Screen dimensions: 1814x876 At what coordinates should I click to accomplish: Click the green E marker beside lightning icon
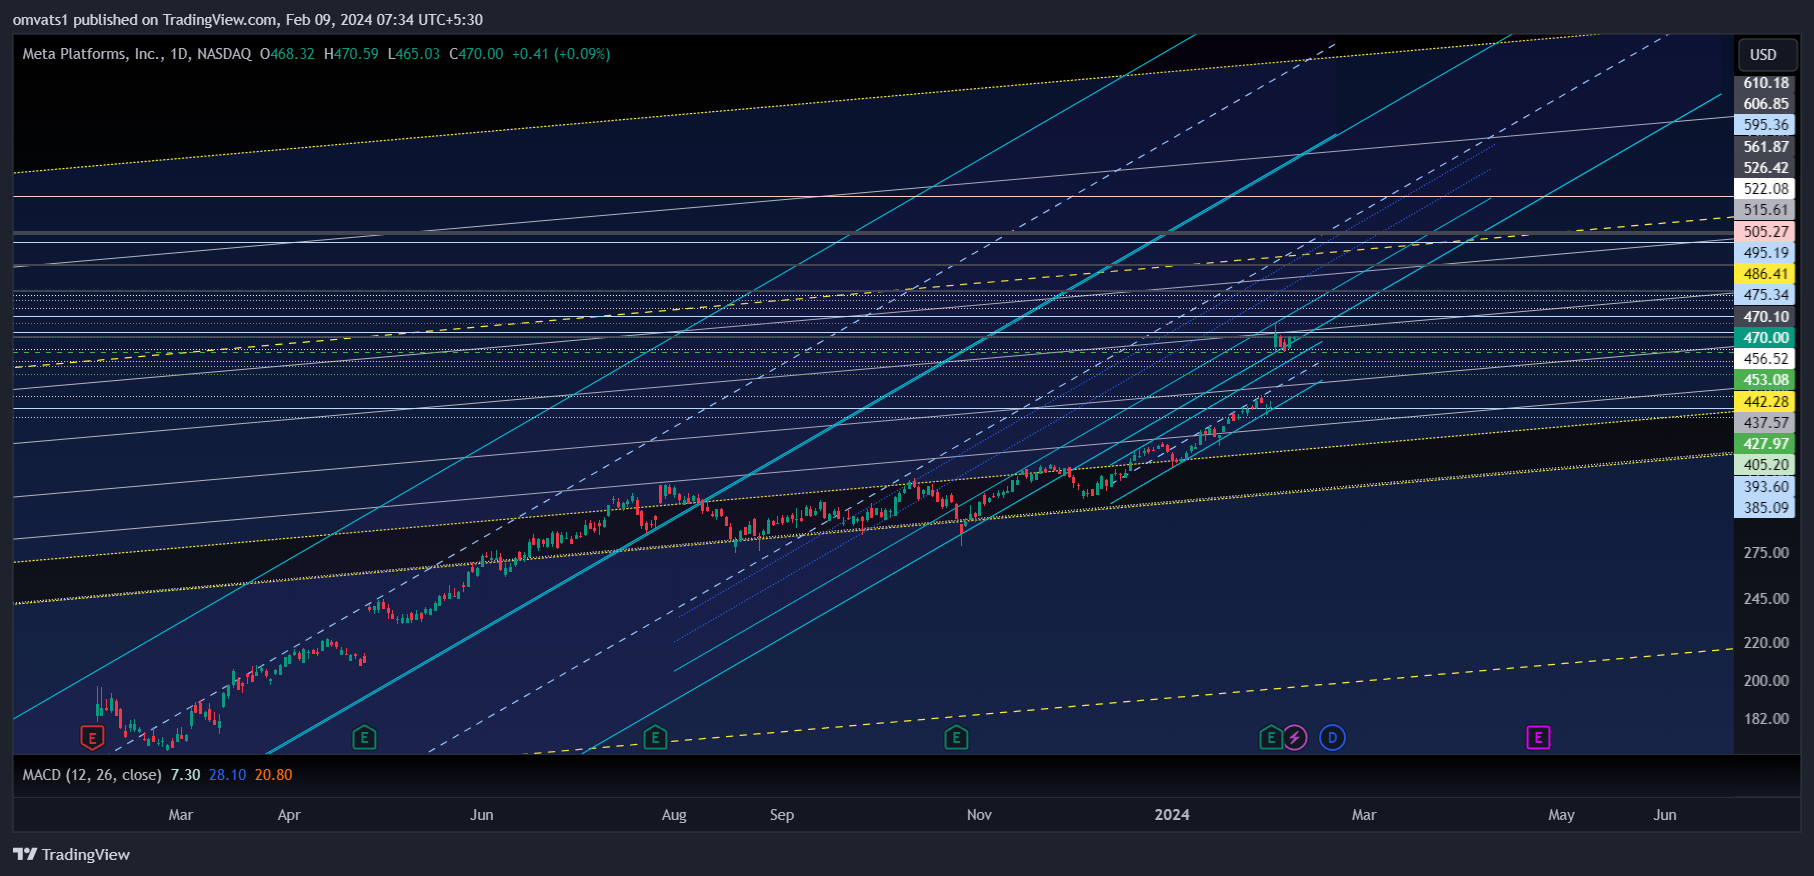coord(1270,738)
